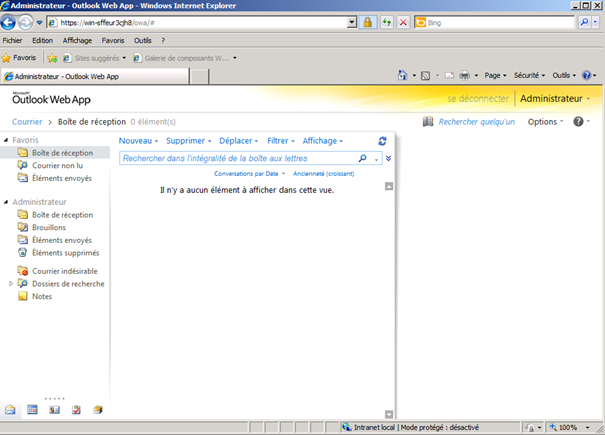The width and height of the screenshot is (605, 435).
Task: Open the address book icon near Rechercher quelqu'un
Action: click(428, 122)
